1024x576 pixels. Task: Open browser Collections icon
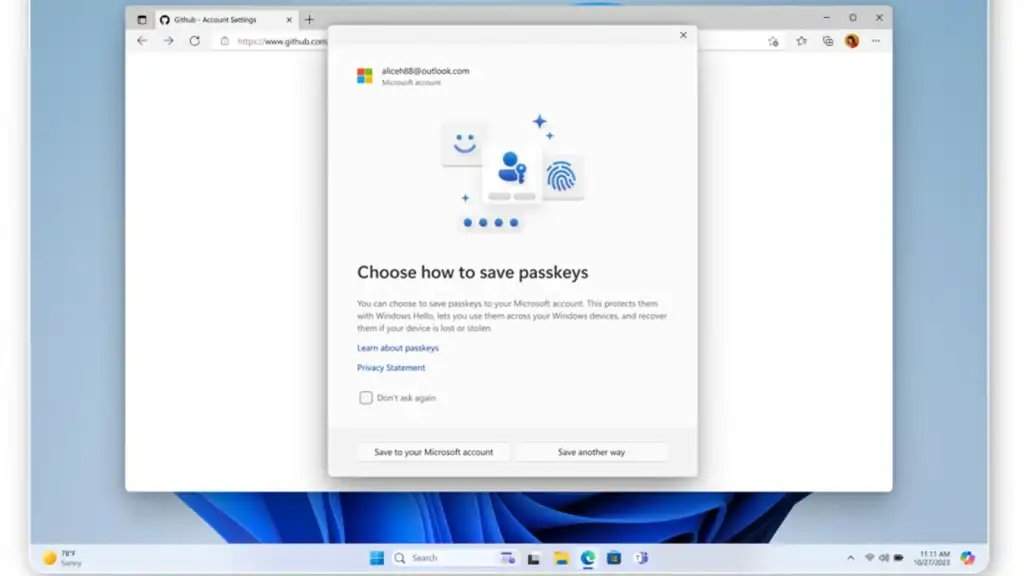pyautogui.click(x=827, y=41)
